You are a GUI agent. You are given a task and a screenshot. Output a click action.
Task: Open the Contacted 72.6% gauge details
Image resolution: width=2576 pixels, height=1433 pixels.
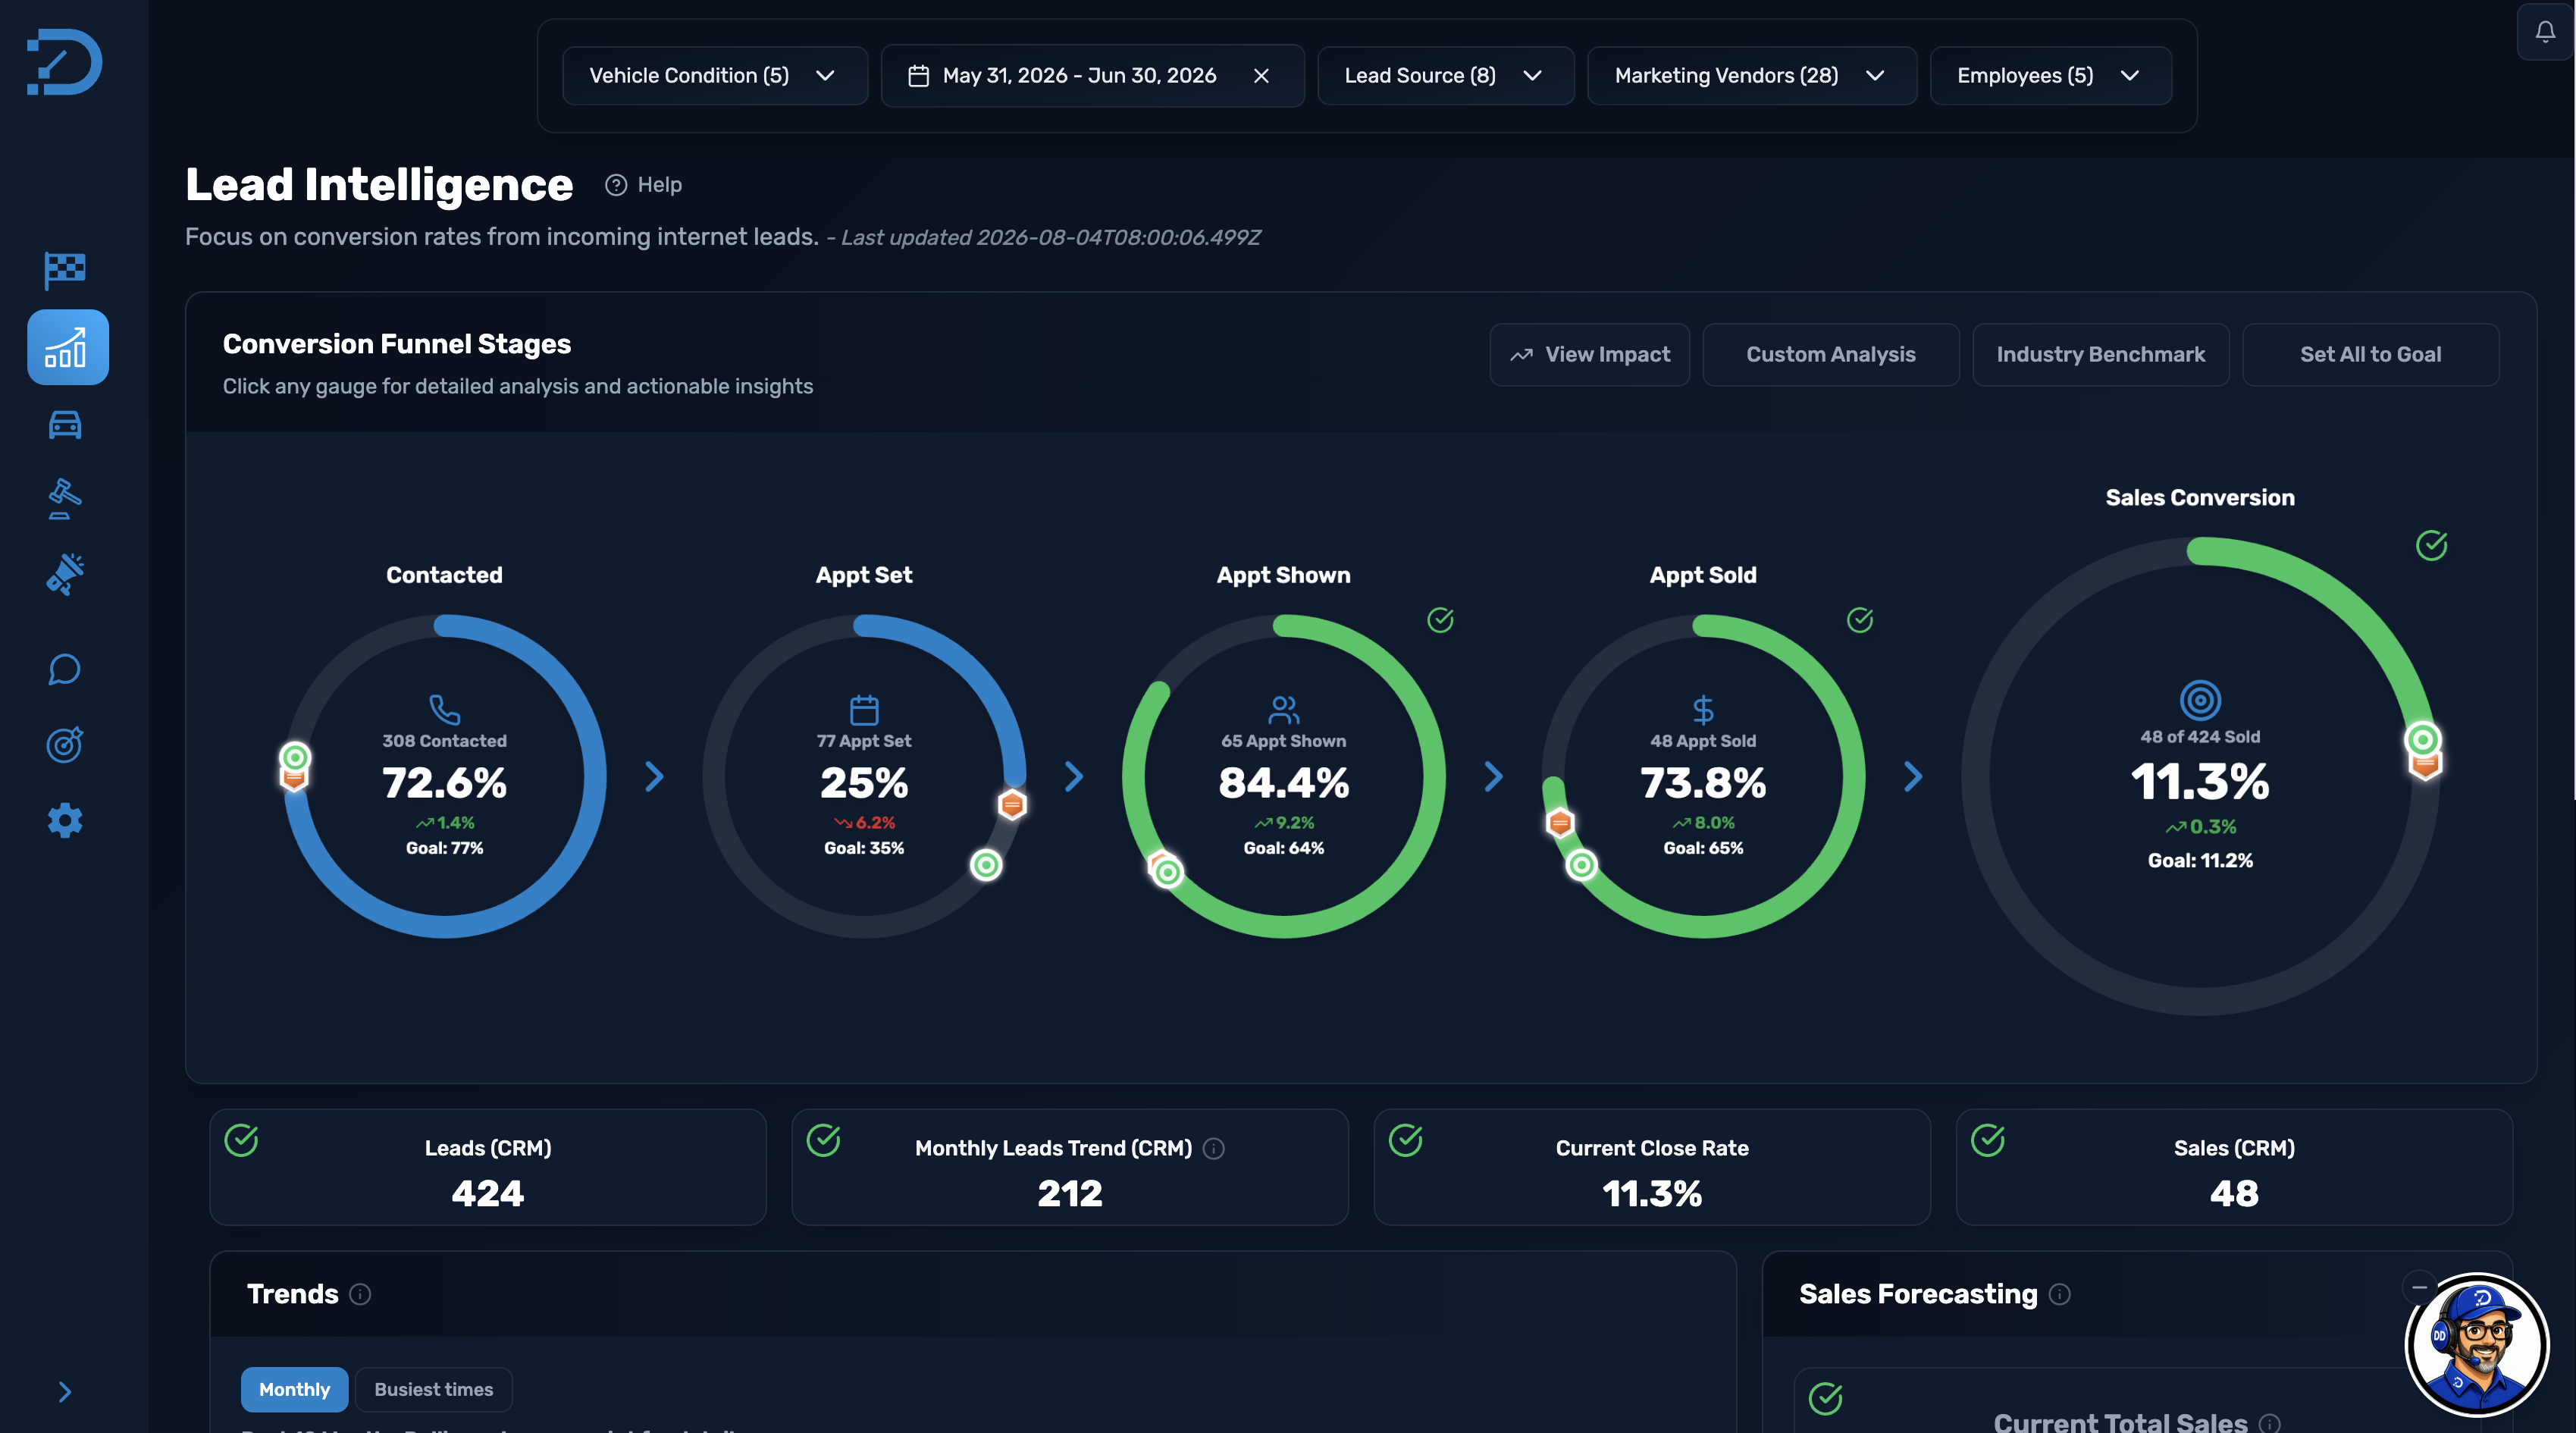point(445,776)
